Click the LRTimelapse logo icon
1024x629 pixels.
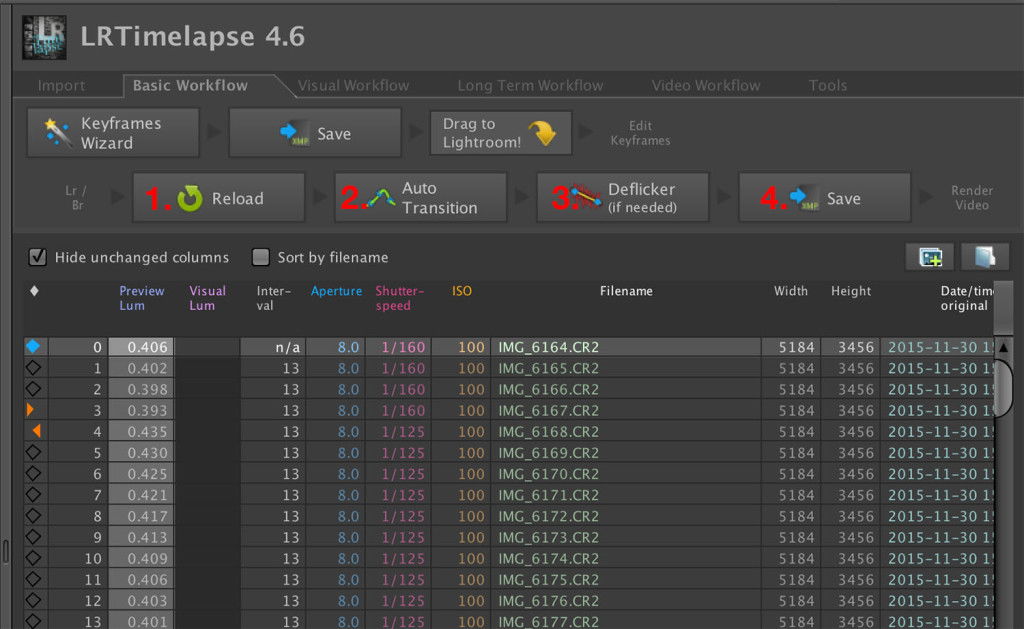44,37
